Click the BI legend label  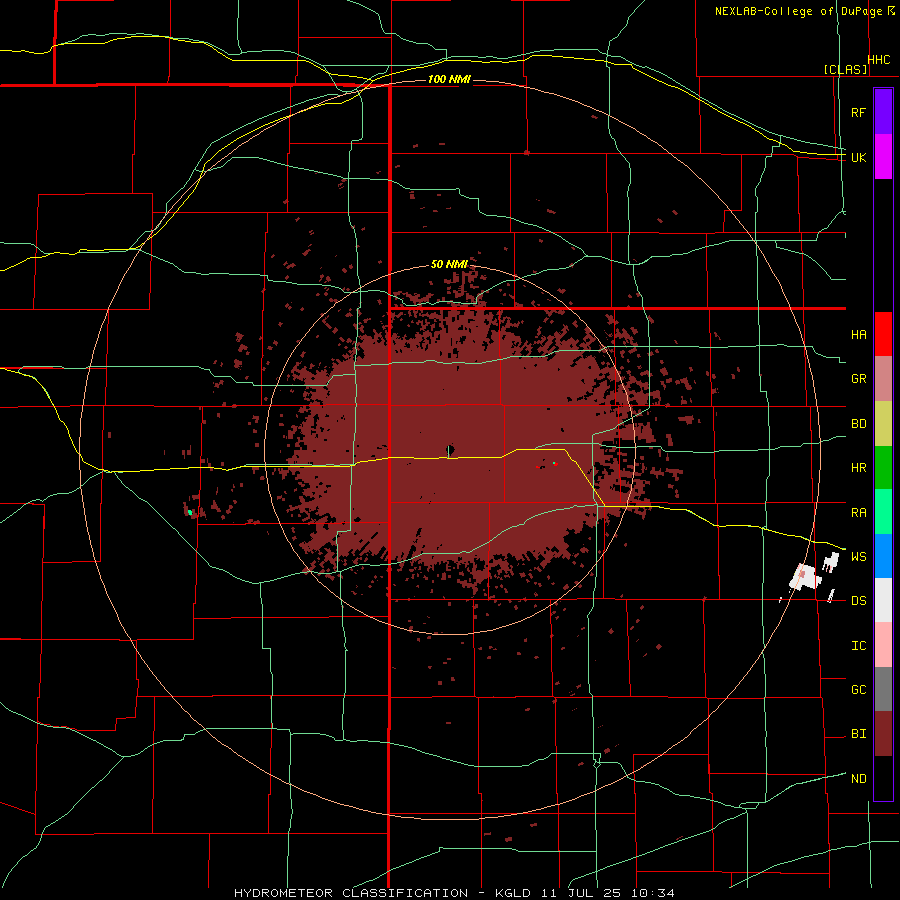(859, 734)
